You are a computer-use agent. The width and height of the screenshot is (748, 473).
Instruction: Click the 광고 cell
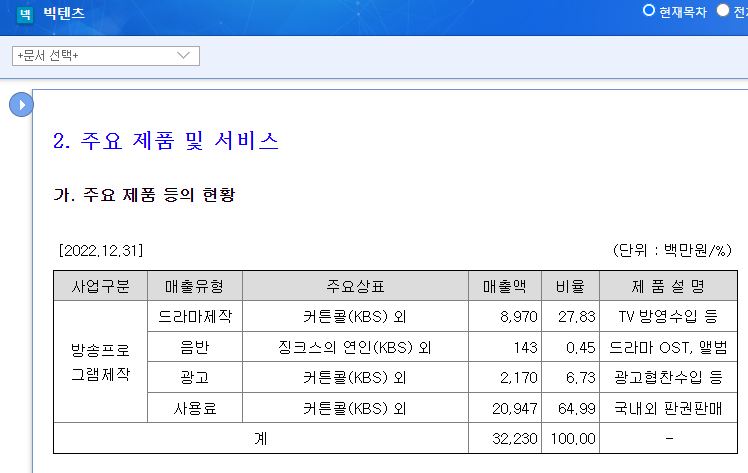point(195,378)
